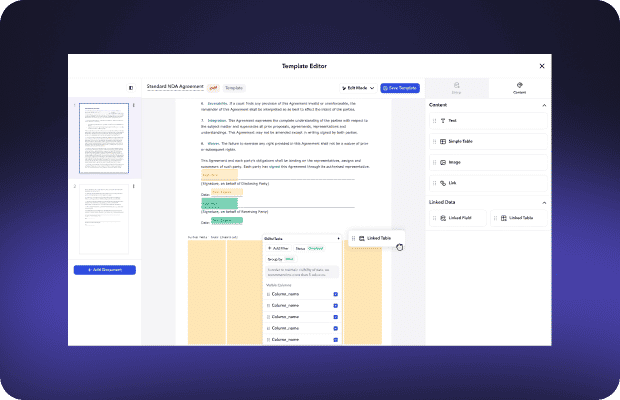
Task: Click the 'Severability' heading in document
Action: [217, 104]
